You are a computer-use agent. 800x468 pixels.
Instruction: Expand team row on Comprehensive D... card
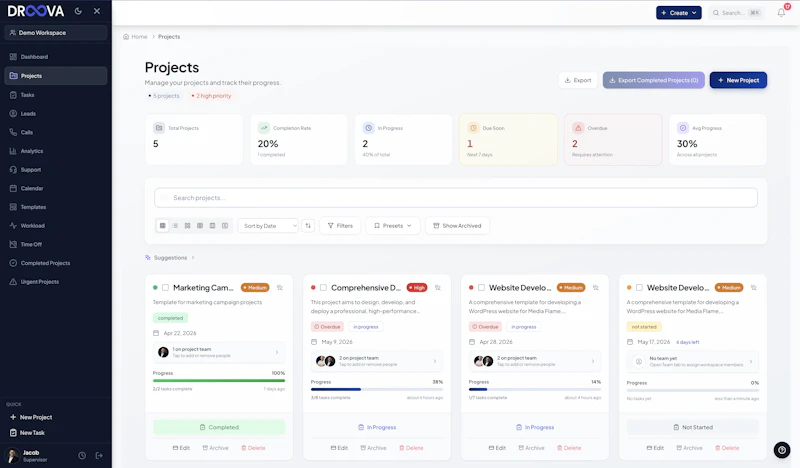[377, 361]
